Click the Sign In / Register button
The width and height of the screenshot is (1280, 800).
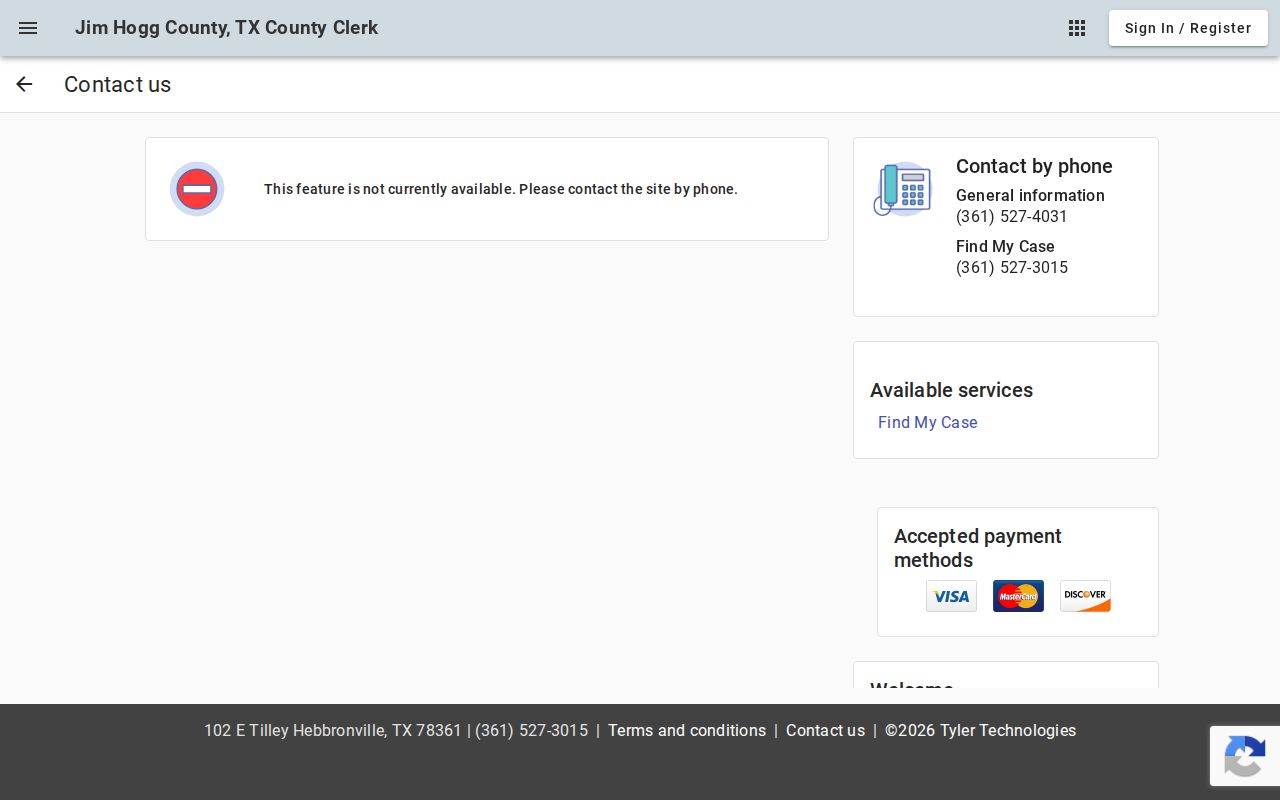tap(1188, 28)
